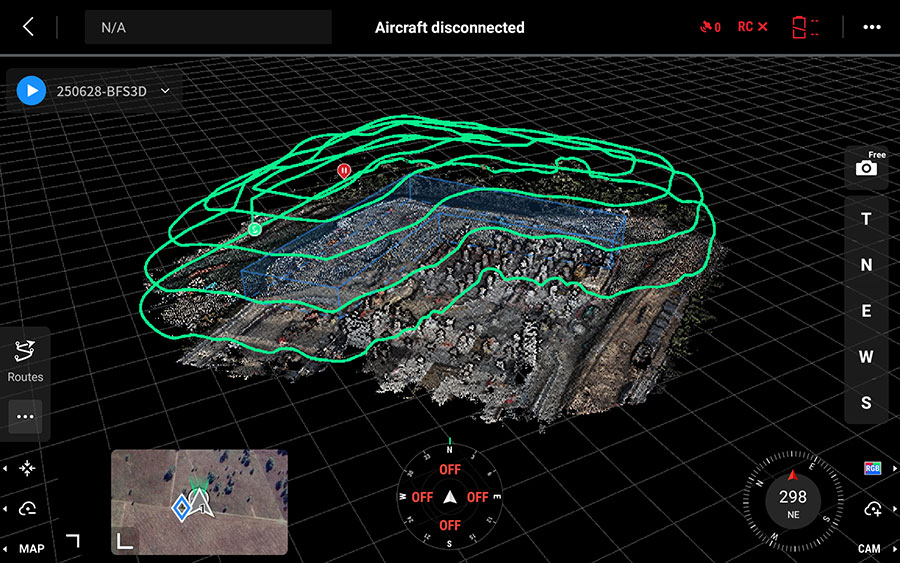Switch to Top view with T
This screenshot has width=900, height=563.
pyautogui.click(x=866, y=219)
